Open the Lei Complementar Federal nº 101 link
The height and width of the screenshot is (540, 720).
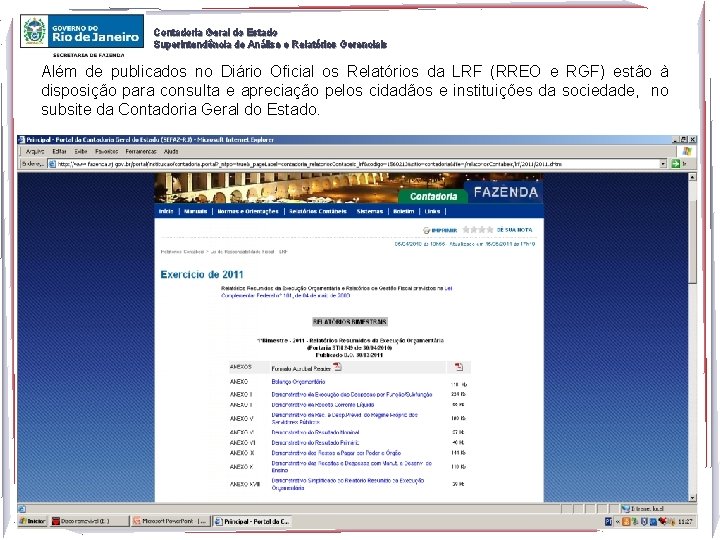point(337,292)
